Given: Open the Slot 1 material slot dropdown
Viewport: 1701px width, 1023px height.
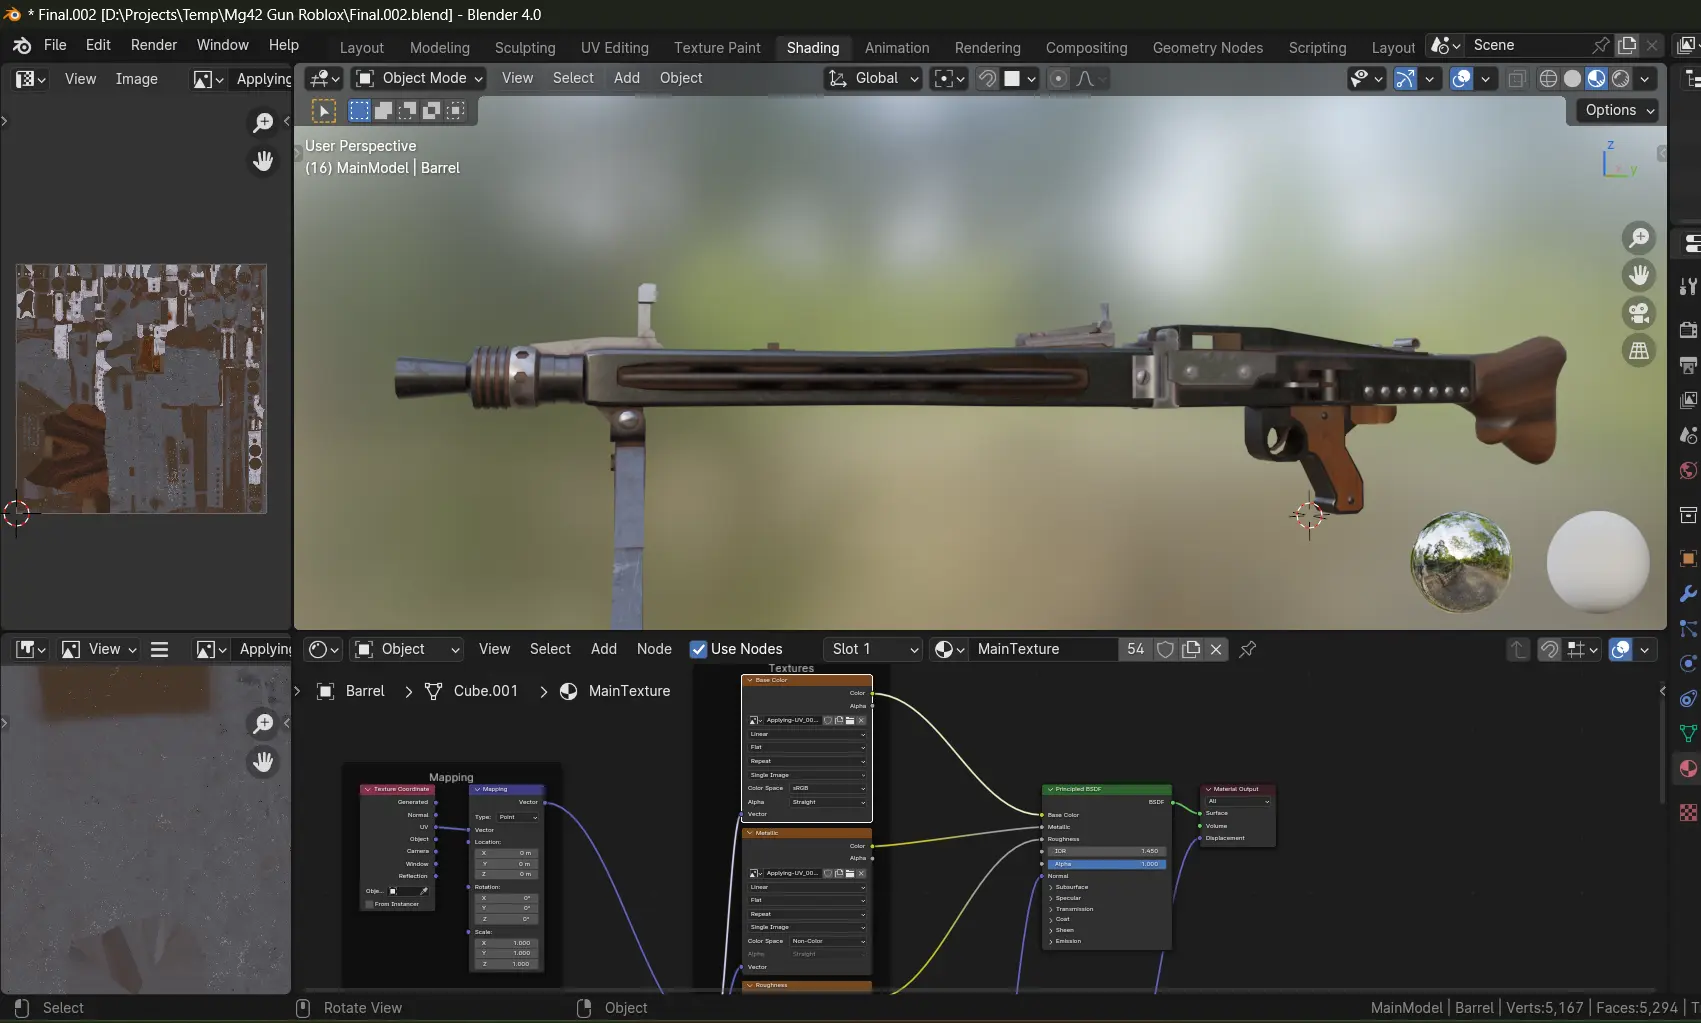Looking at the screenshot, I should pyautogui.click(x=872, y=649).
